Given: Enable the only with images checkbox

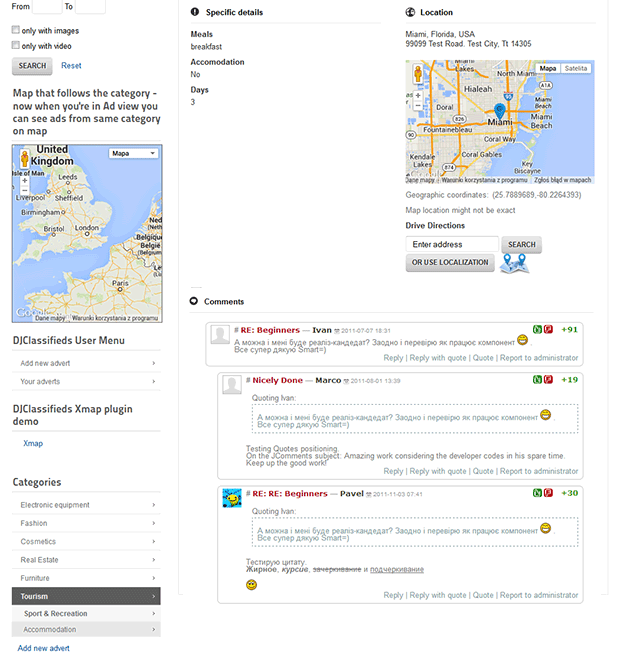Looking at the screenshot, I should [16, 30].
